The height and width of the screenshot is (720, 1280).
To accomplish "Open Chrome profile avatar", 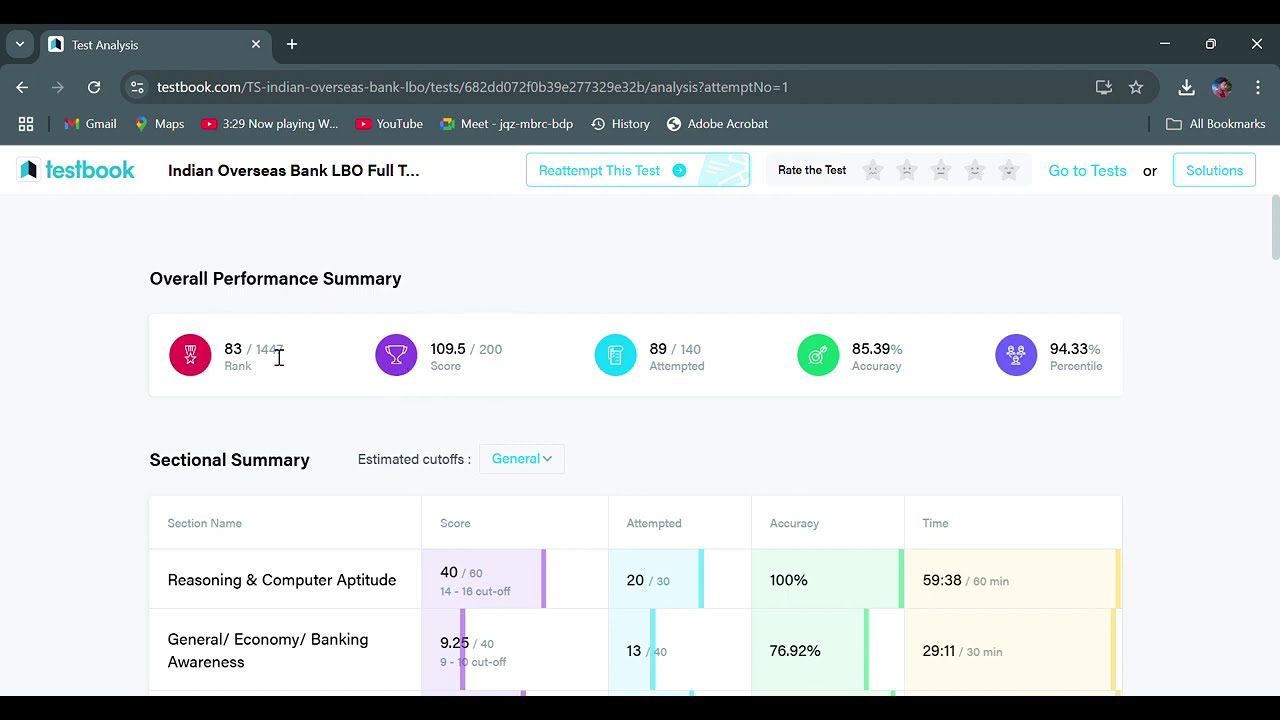I will (1221, 87).
